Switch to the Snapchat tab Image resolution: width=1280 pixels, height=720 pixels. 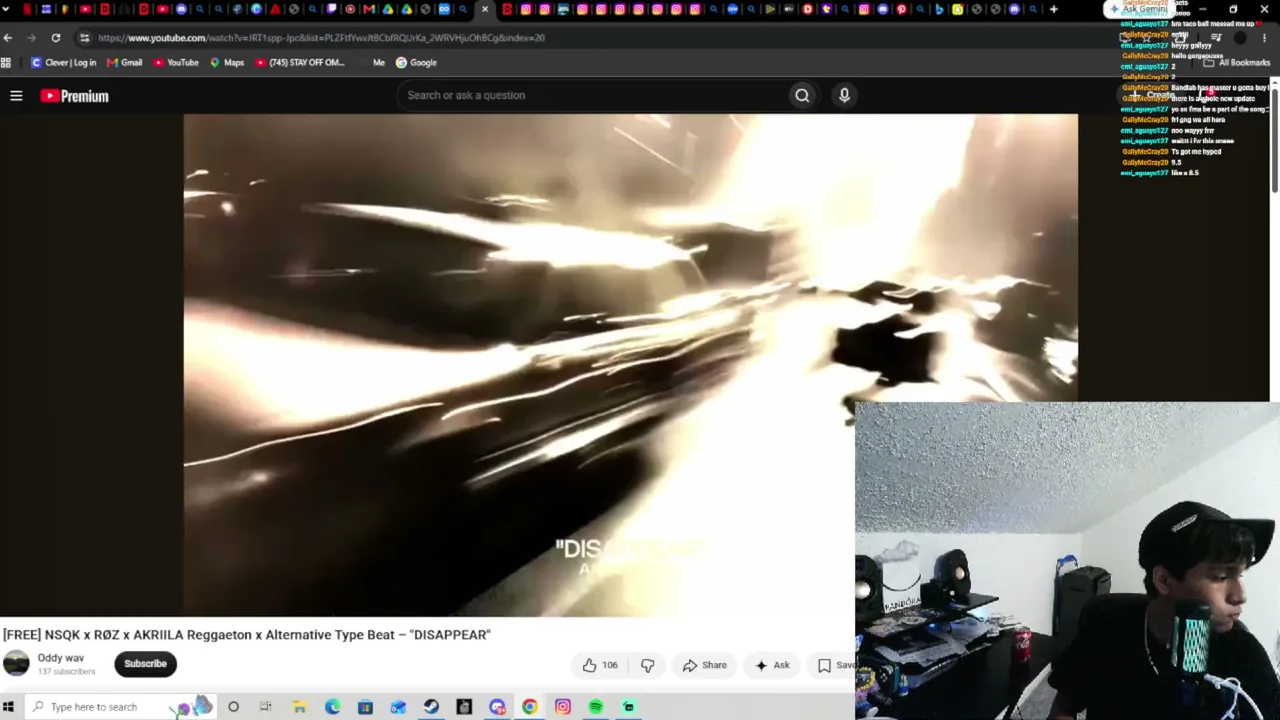tap(957, 9)
